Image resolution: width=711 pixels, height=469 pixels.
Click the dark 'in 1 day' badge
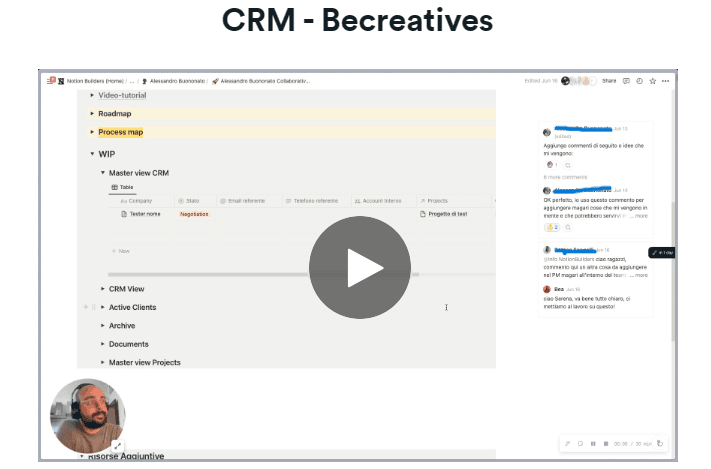[662, 253]
